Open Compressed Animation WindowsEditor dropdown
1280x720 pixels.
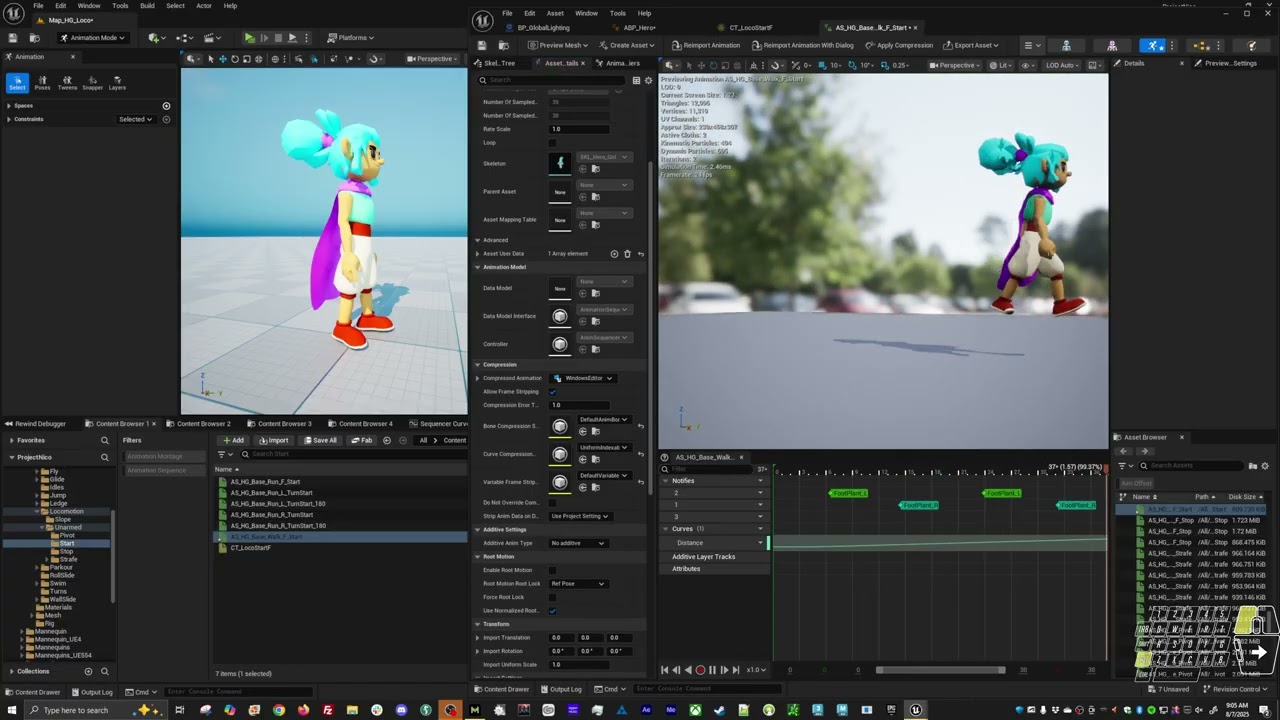click(582, 378)
